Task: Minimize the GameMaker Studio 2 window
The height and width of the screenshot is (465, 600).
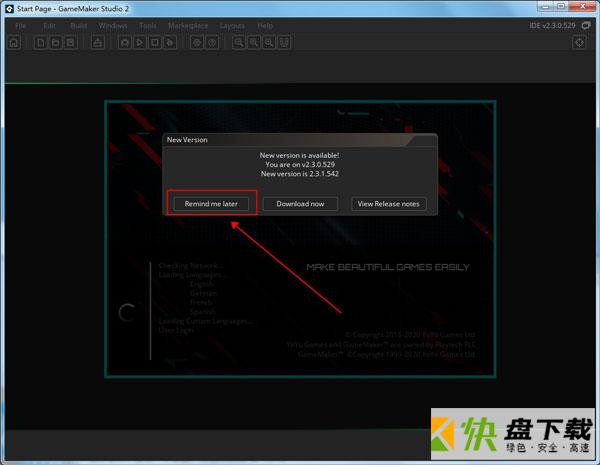Action: 545,6
